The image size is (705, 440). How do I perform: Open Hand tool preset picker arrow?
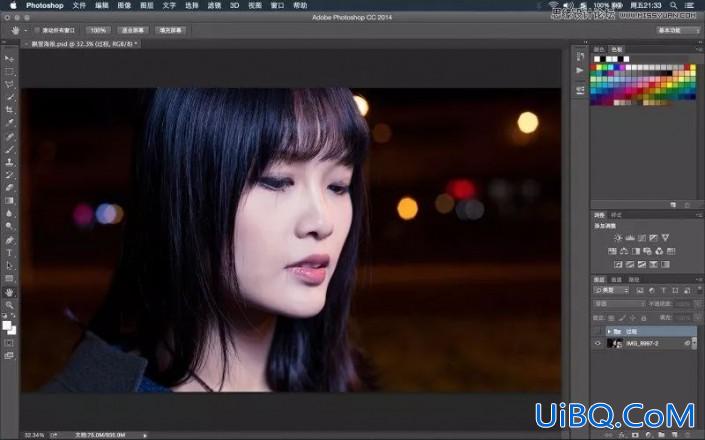coord(26,30)
